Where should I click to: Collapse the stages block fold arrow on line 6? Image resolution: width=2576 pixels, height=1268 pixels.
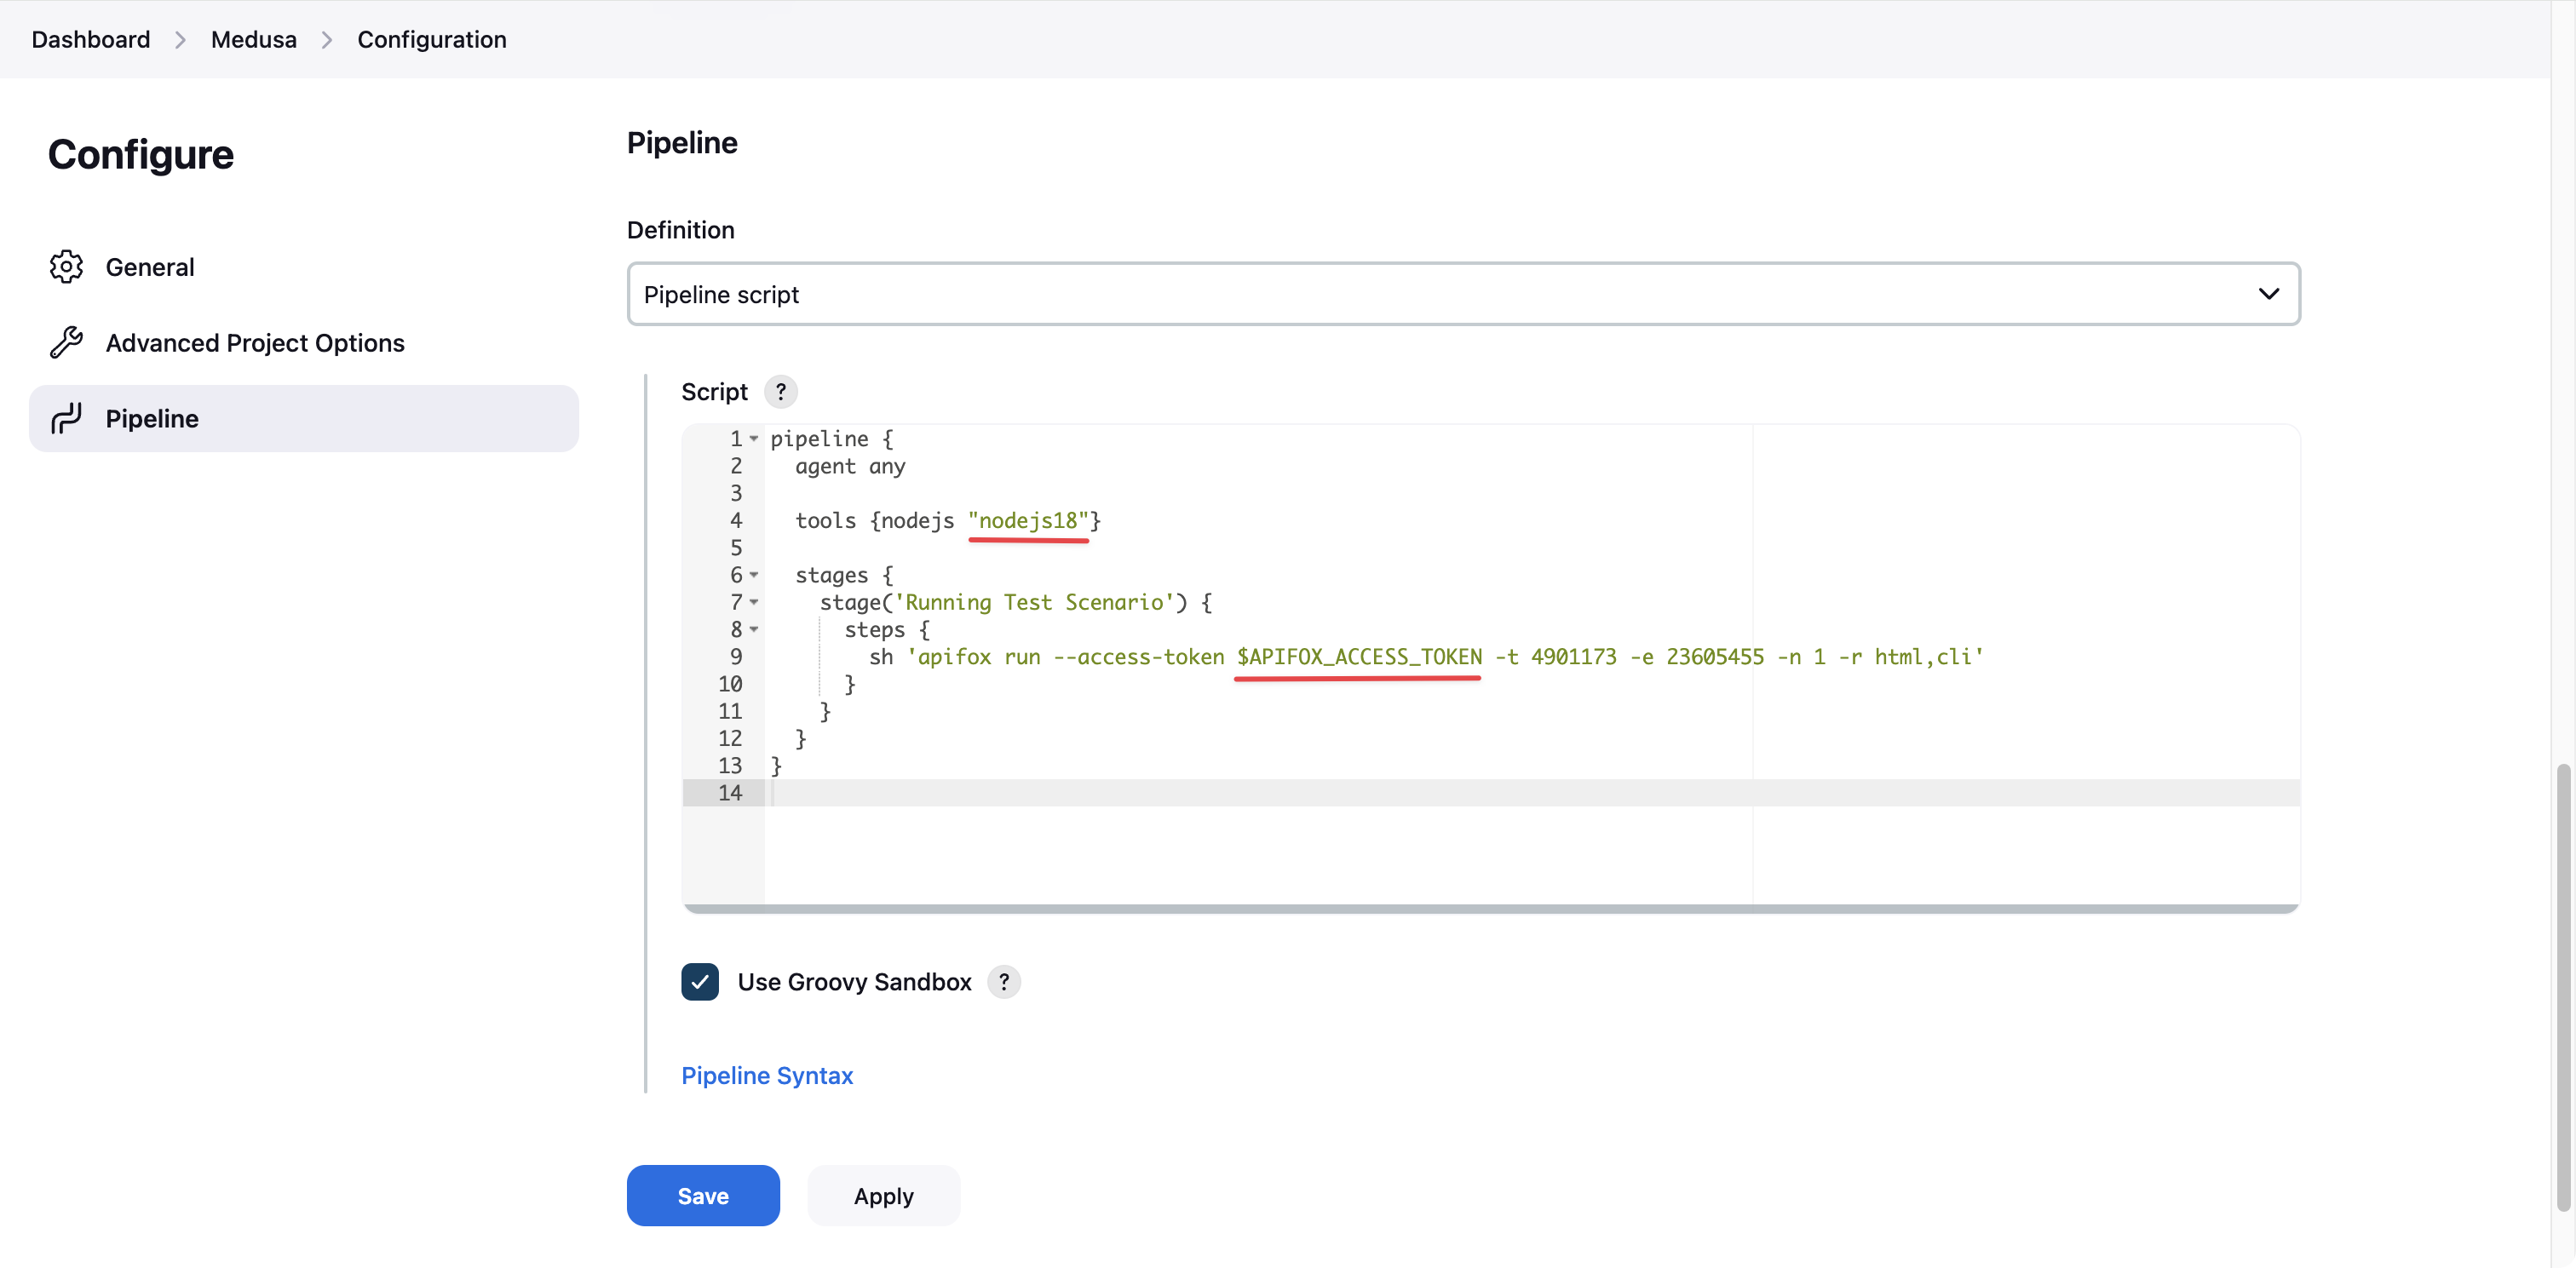pyautogui.click(x=754, y=575)
